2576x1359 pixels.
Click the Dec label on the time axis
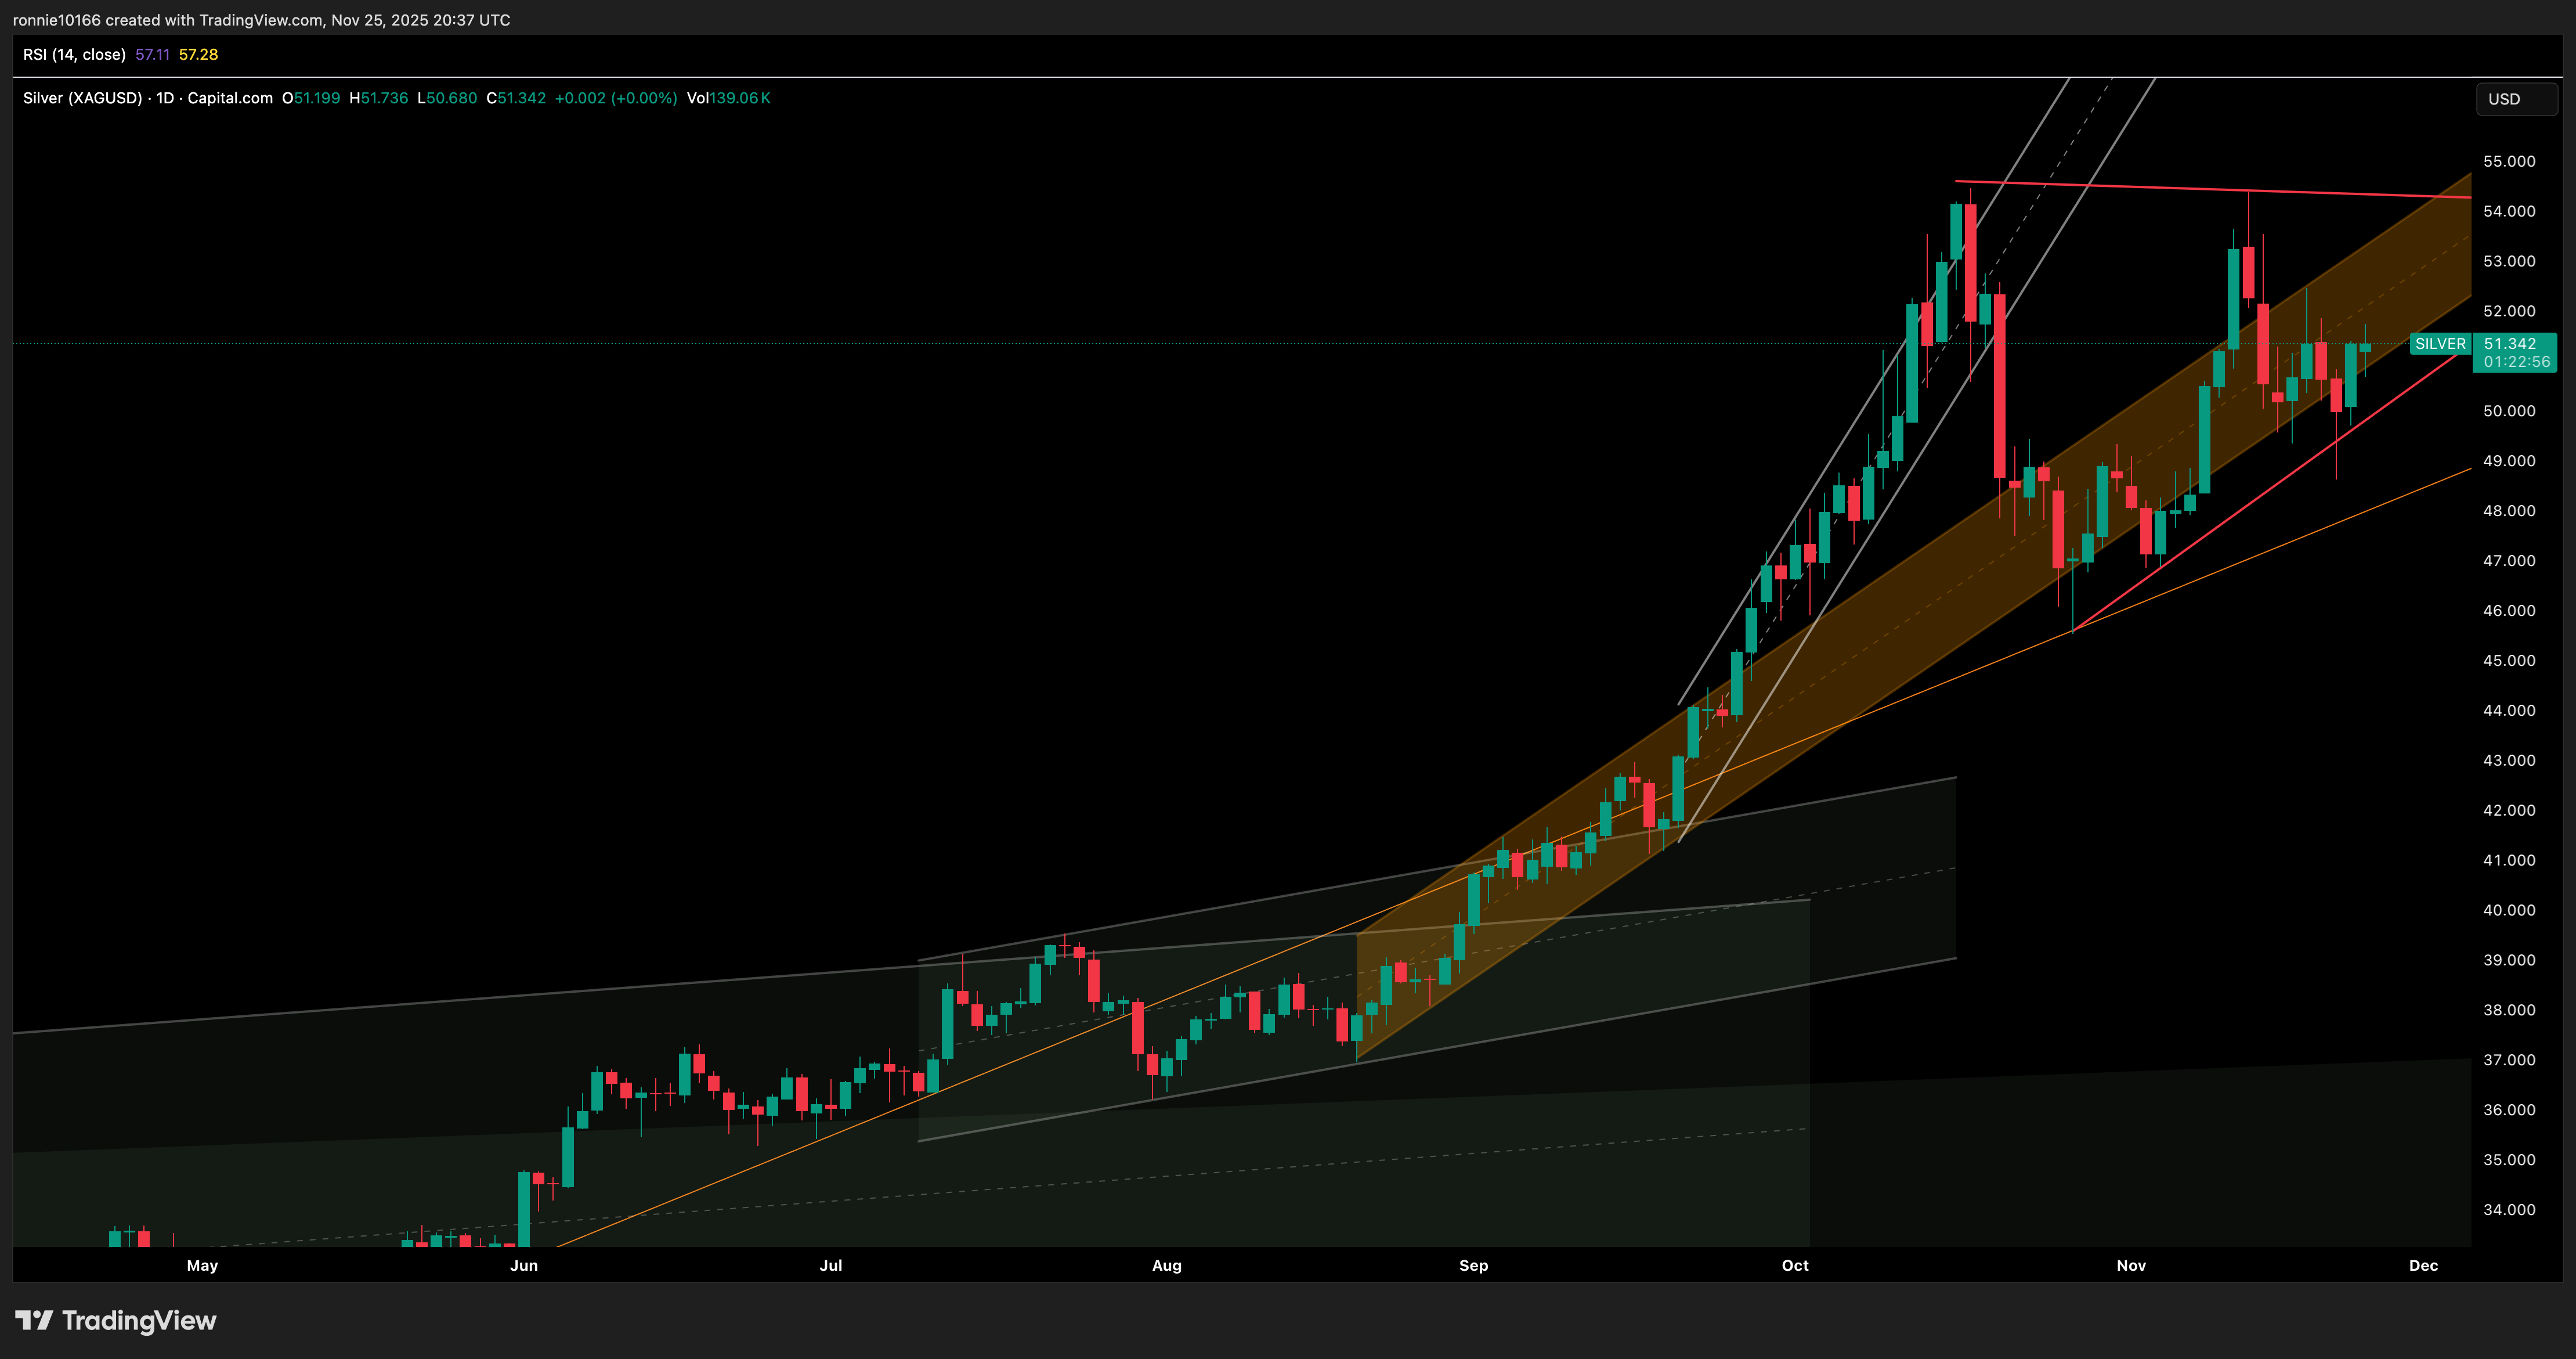(2424, 1265)
